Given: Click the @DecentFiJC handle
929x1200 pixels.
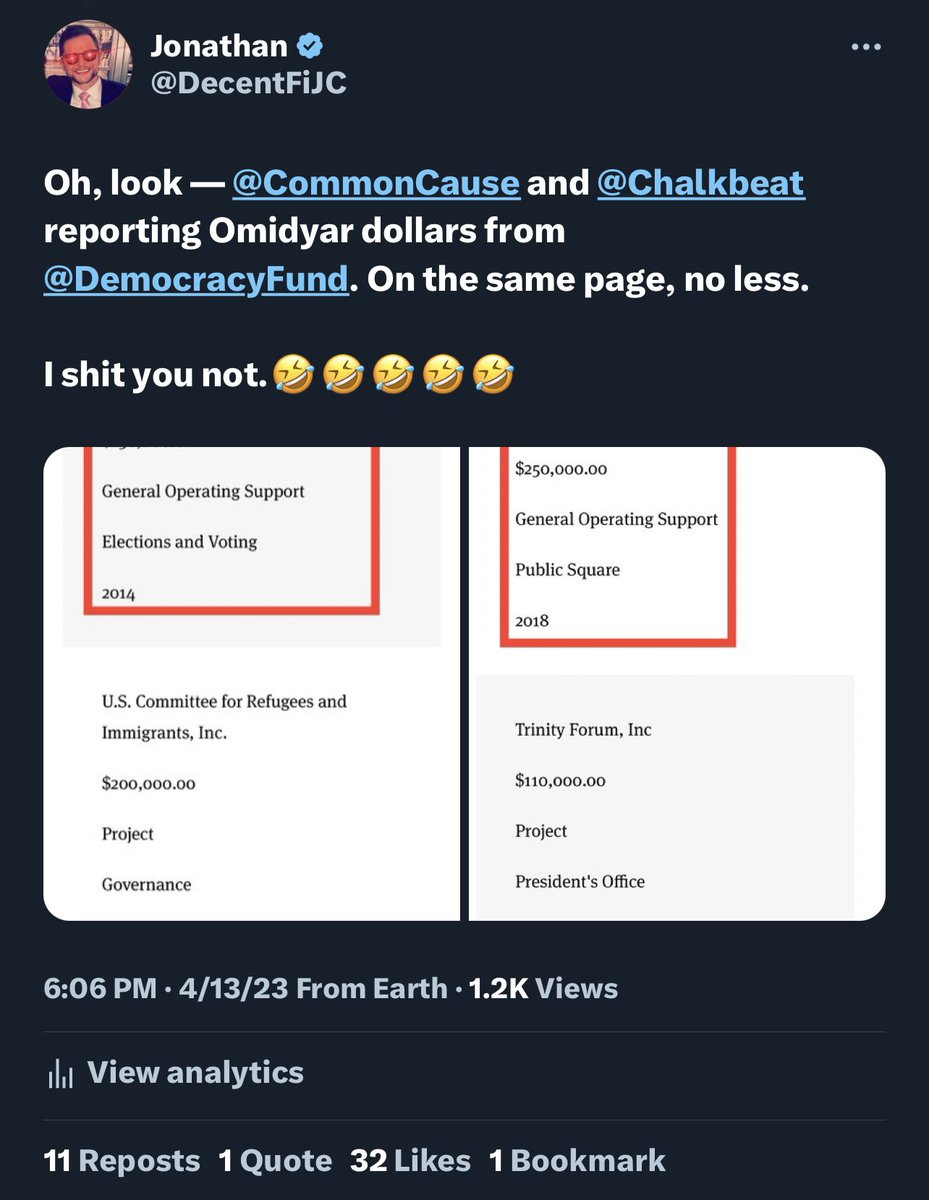Looking at the screenshot, I should [248, 82].
